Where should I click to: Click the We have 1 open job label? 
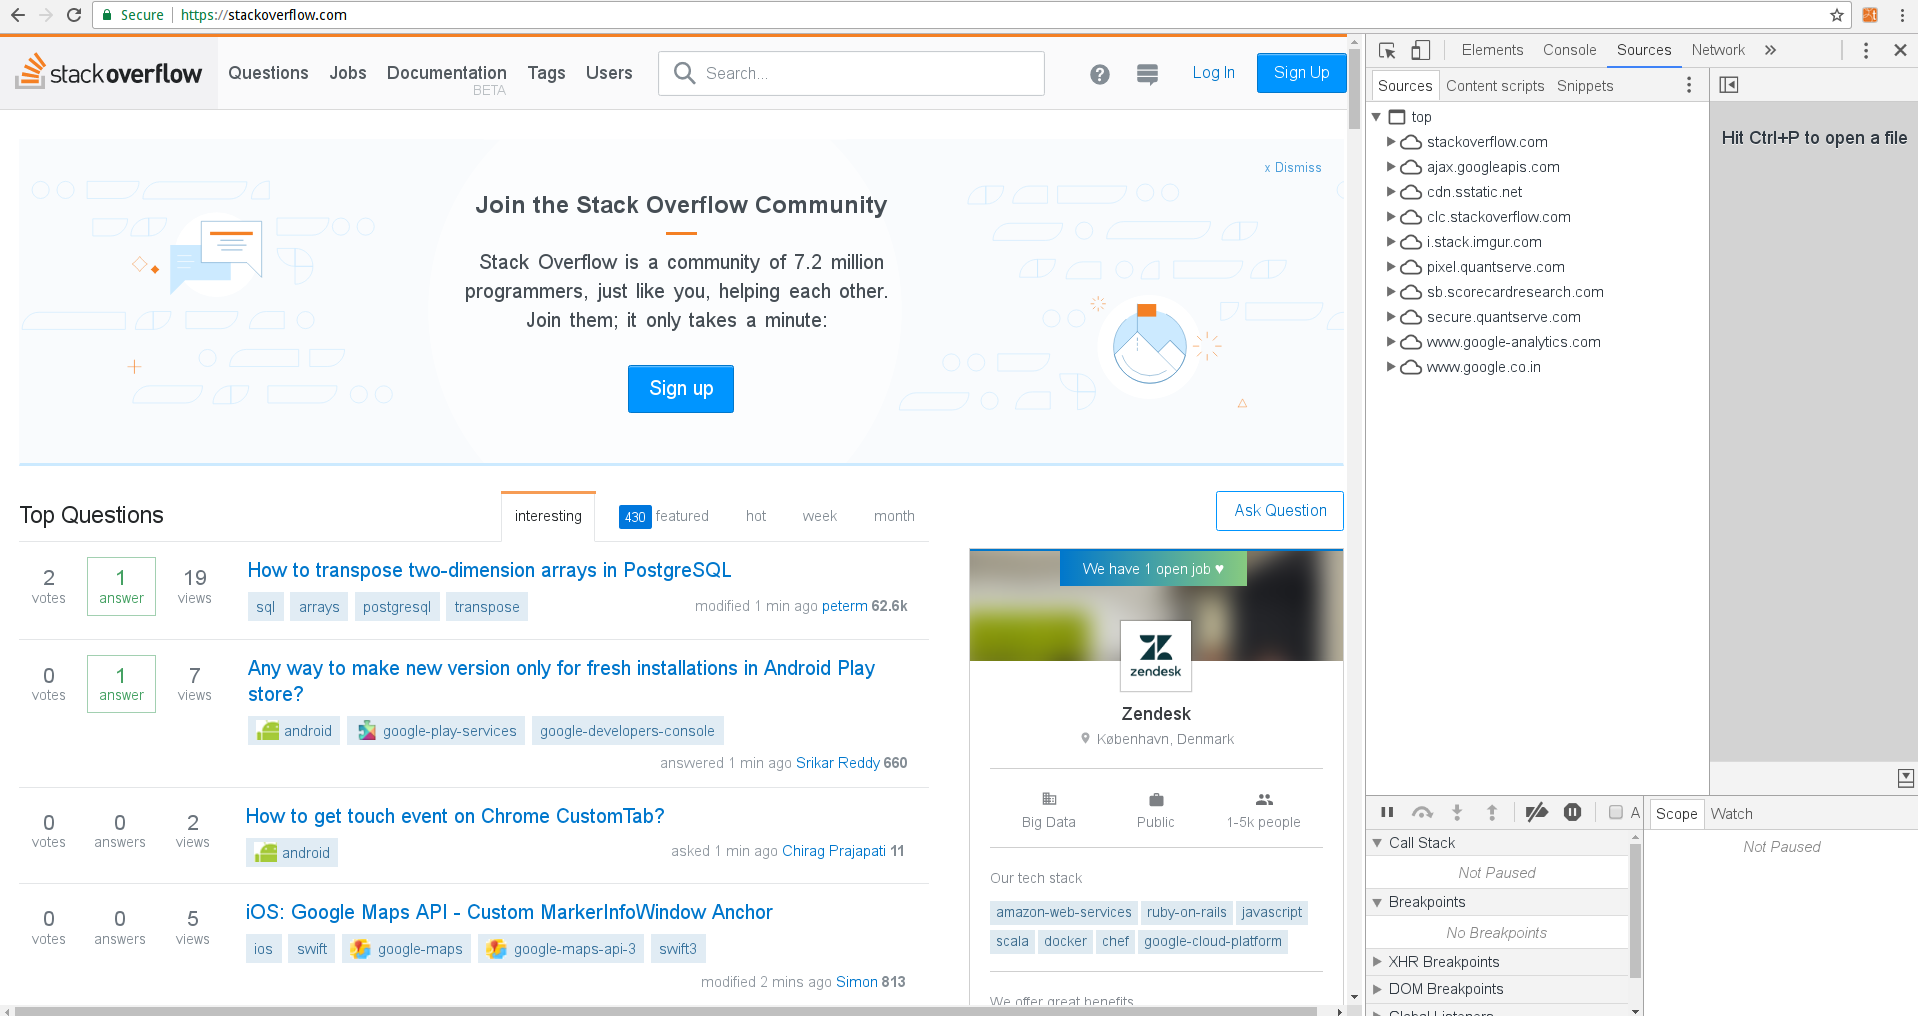tap(1153, 569)
